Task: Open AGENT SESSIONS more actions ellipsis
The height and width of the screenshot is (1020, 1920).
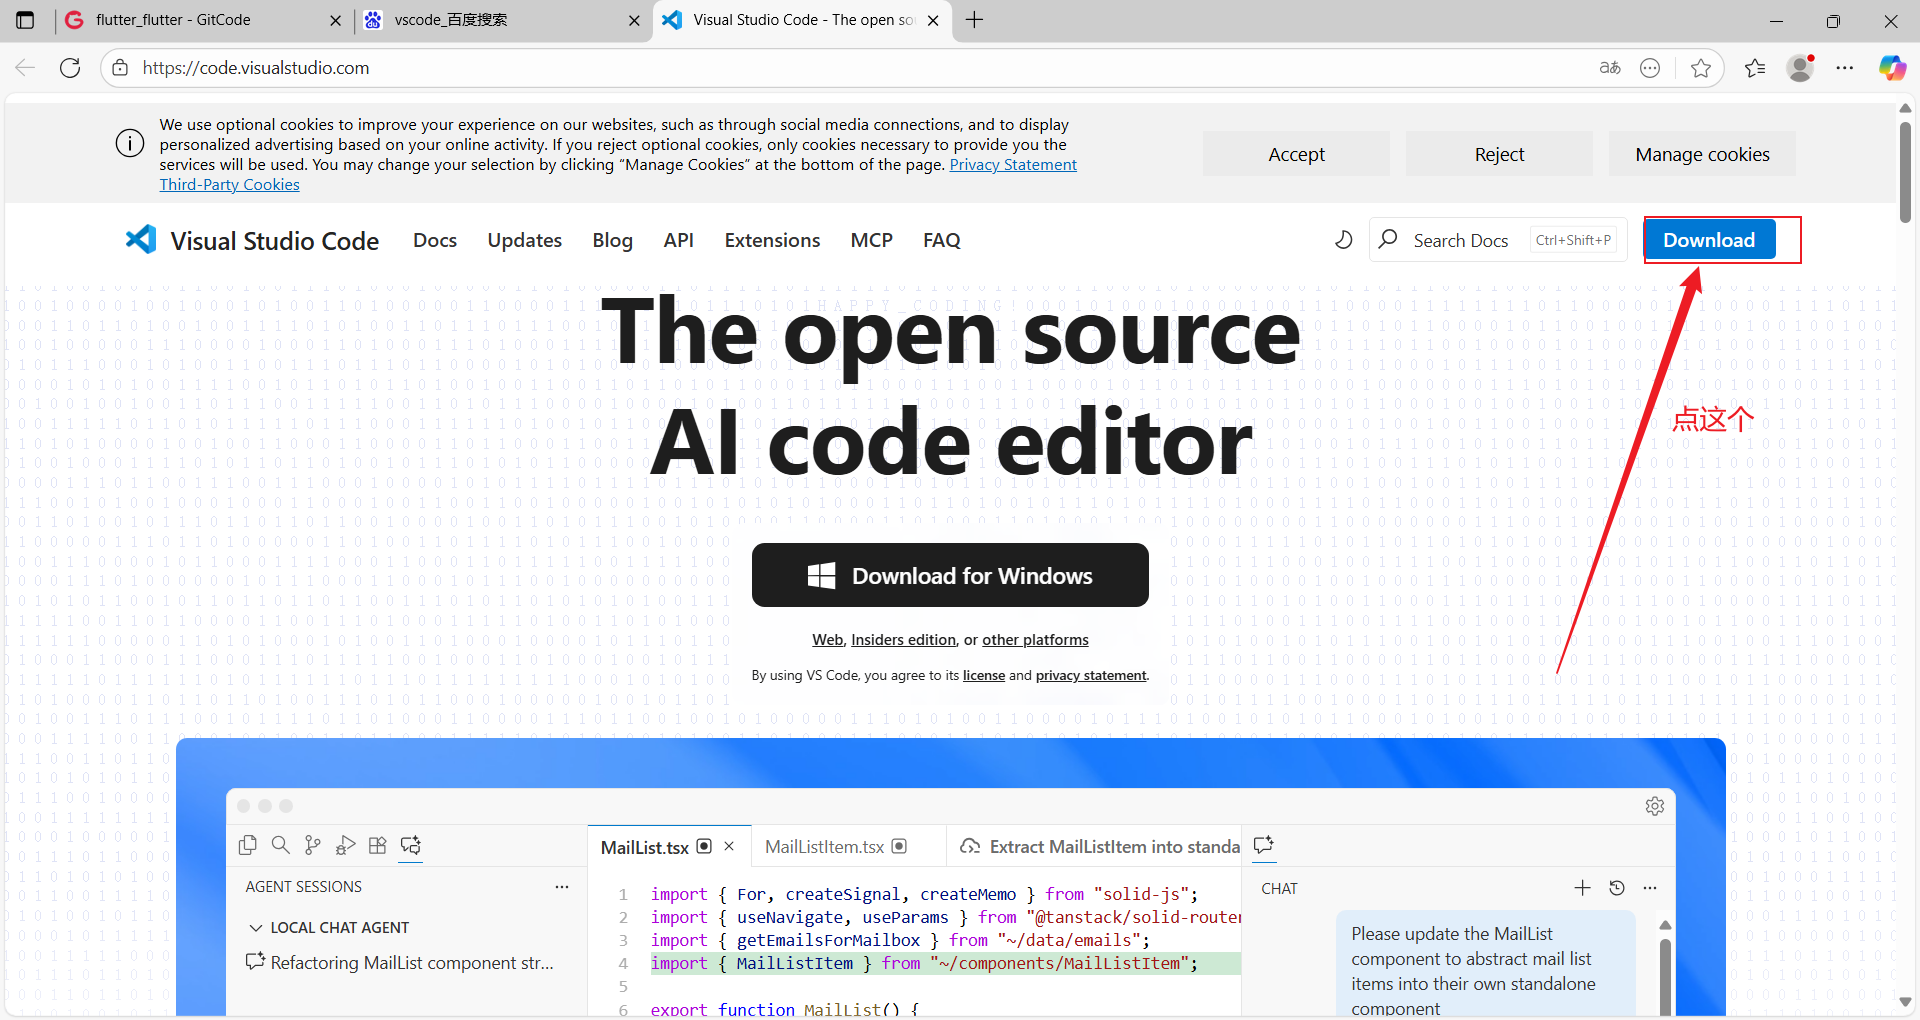Action: 562,887
